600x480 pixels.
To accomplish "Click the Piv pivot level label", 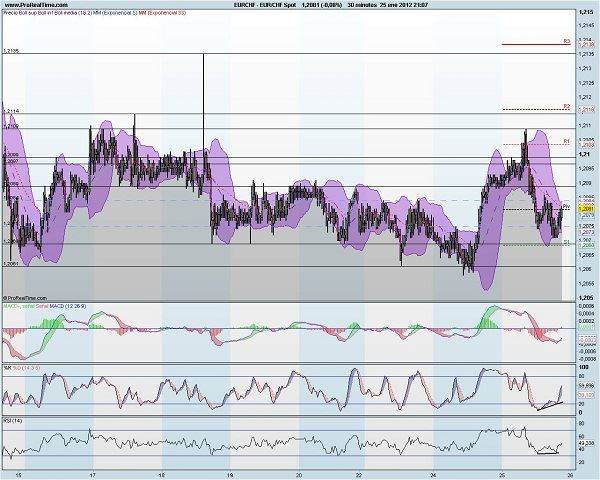I will click(x=567, y=206).
